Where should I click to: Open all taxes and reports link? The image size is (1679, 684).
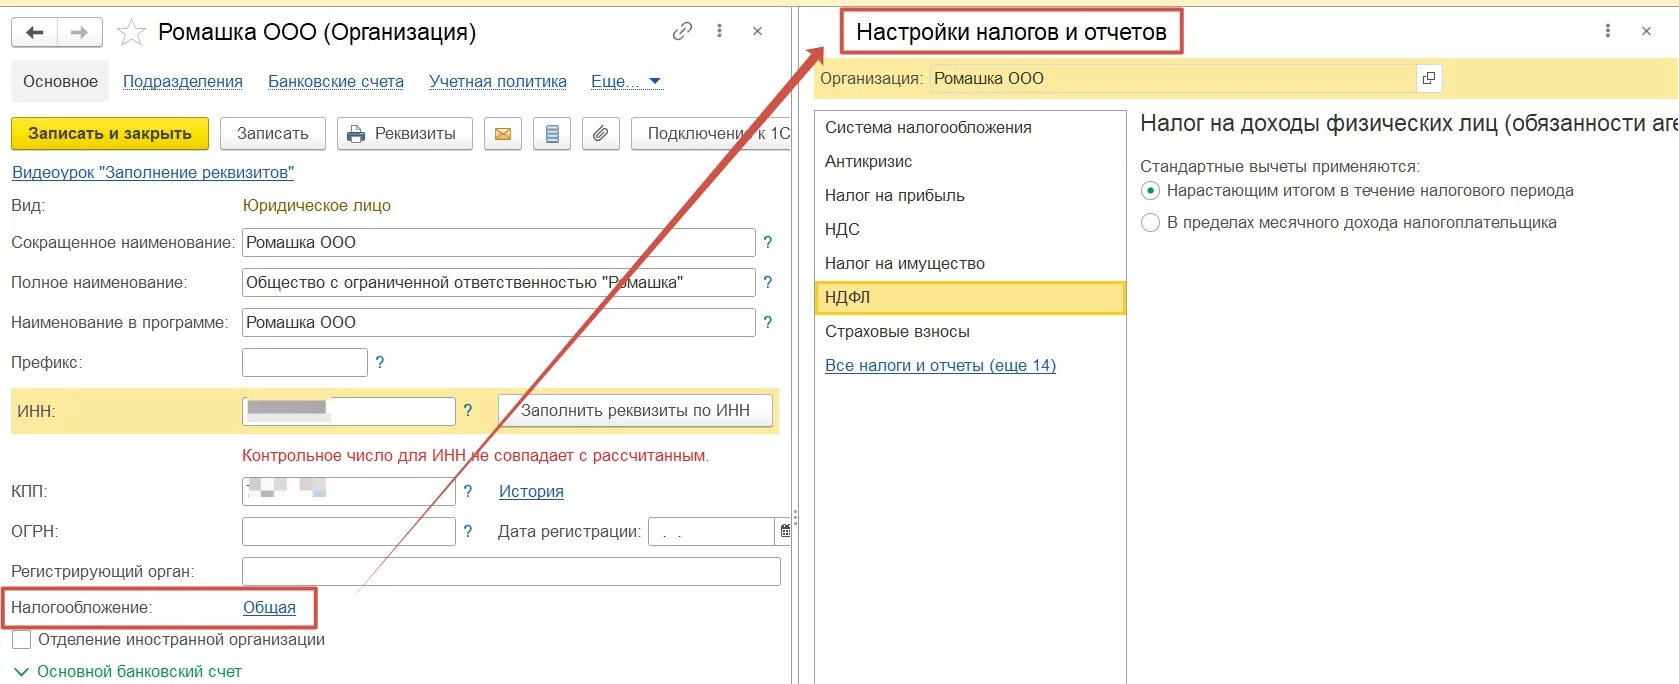click(x=940, y=365)
